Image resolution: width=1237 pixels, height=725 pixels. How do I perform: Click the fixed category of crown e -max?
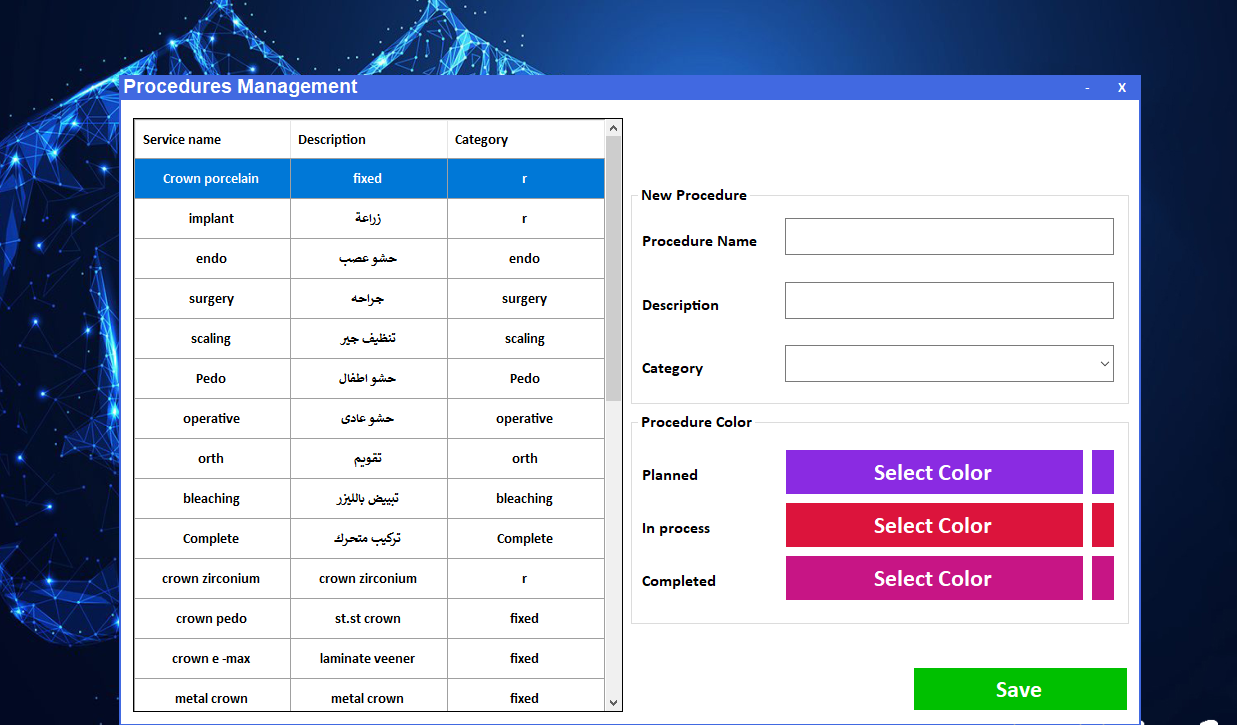pyautogui.click(x=526, y=659)
